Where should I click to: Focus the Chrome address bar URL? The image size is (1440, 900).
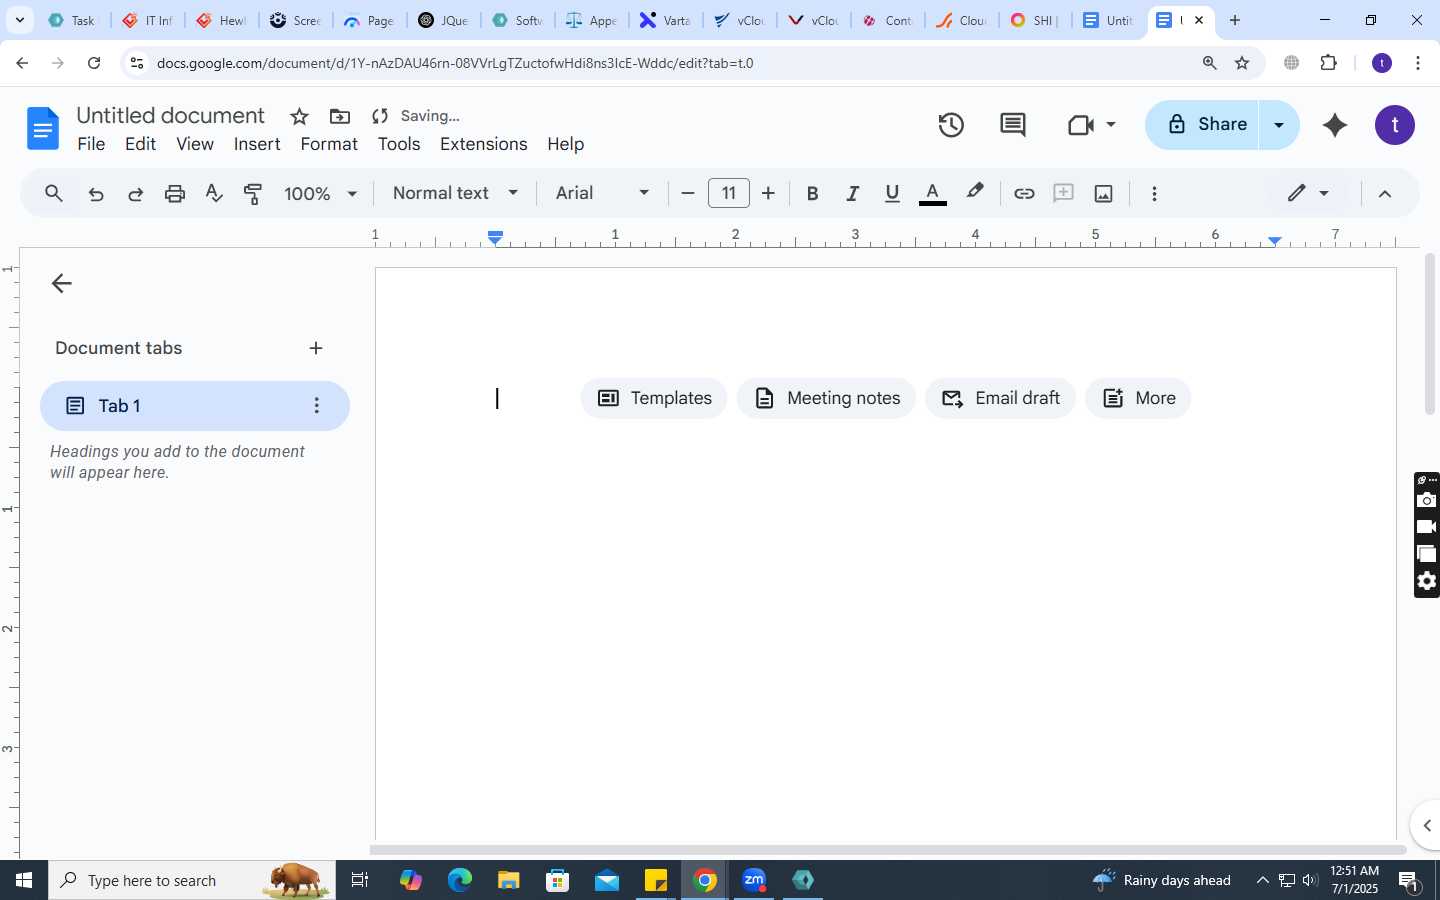455,63
